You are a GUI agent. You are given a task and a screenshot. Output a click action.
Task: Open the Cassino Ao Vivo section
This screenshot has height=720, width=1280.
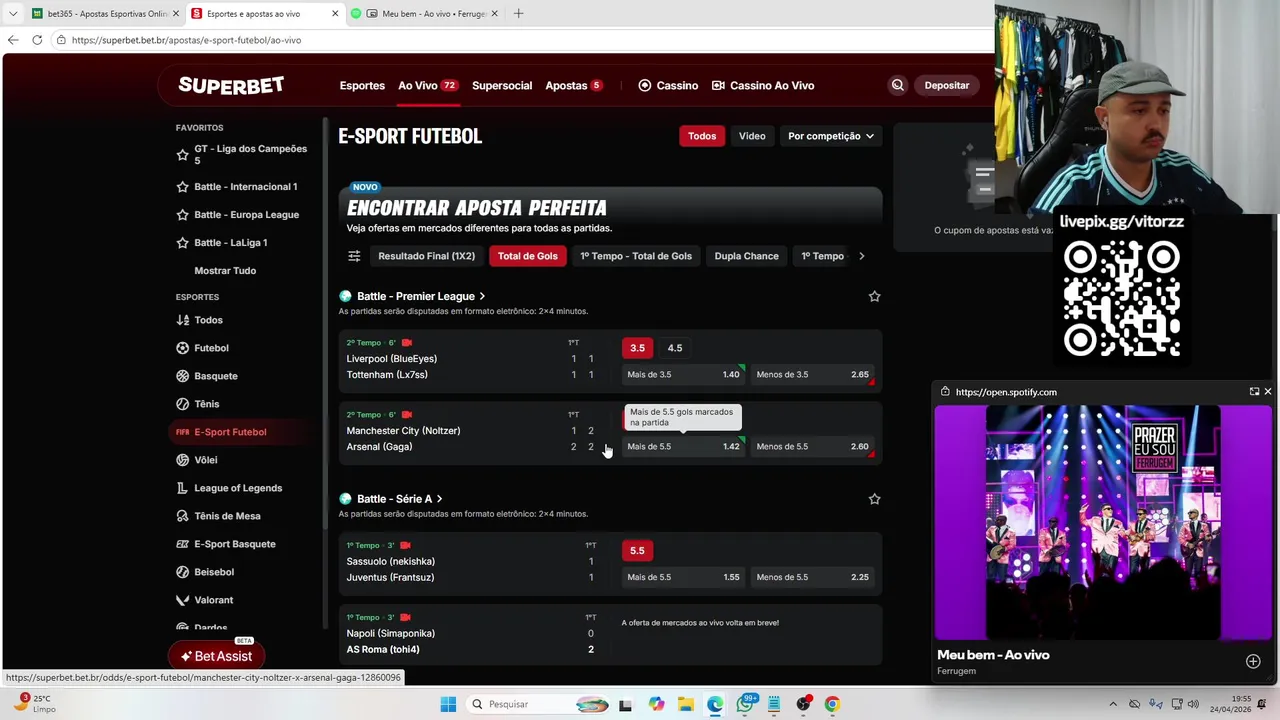click(x=763, y=86)
